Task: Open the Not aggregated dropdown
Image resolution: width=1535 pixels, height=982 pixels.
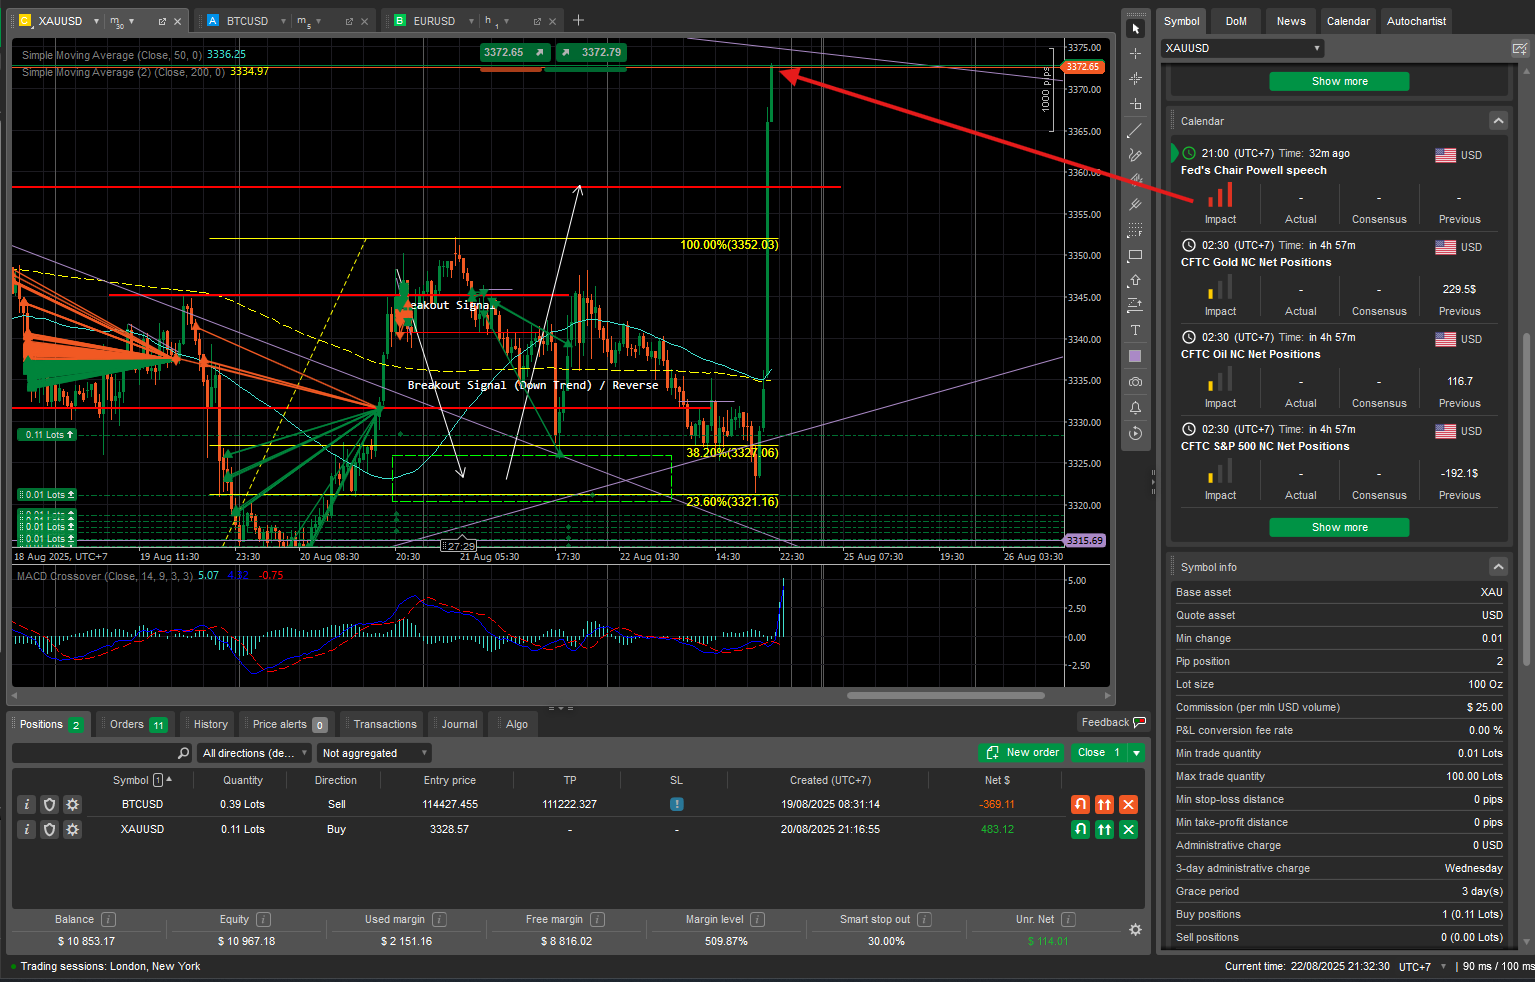Action: tap(374, 753)
